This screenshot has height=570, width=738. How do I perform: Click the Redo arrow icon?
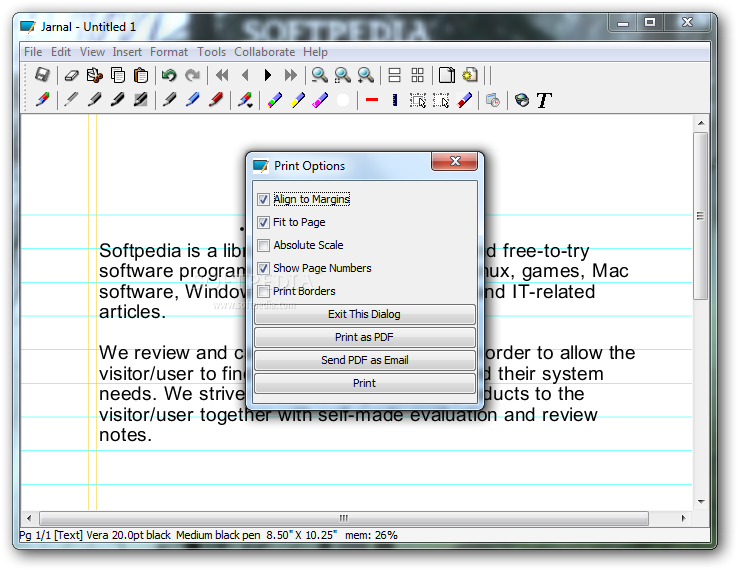[x=192, y=75]
